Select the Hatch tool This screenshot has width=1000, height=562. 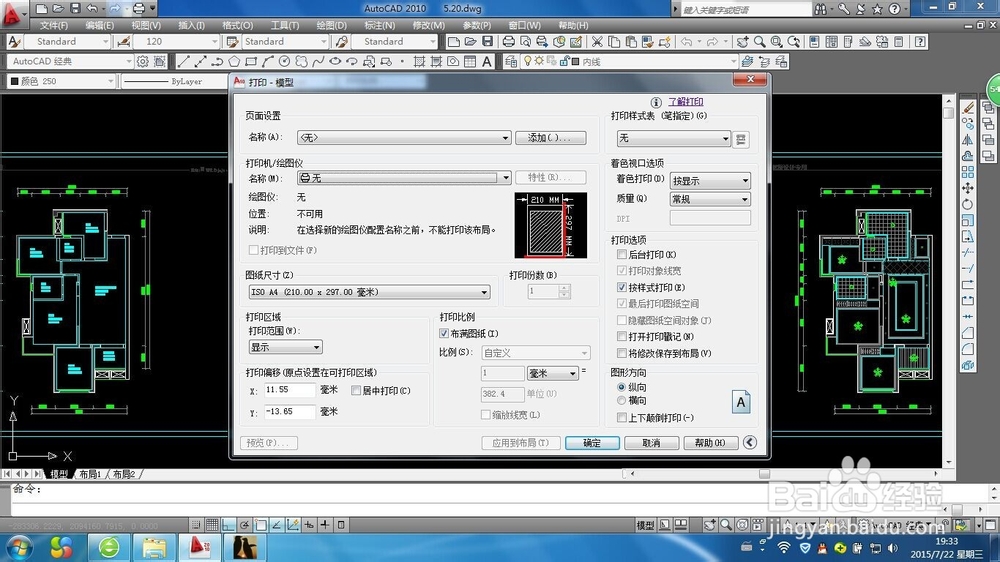[x=419, y=61]
